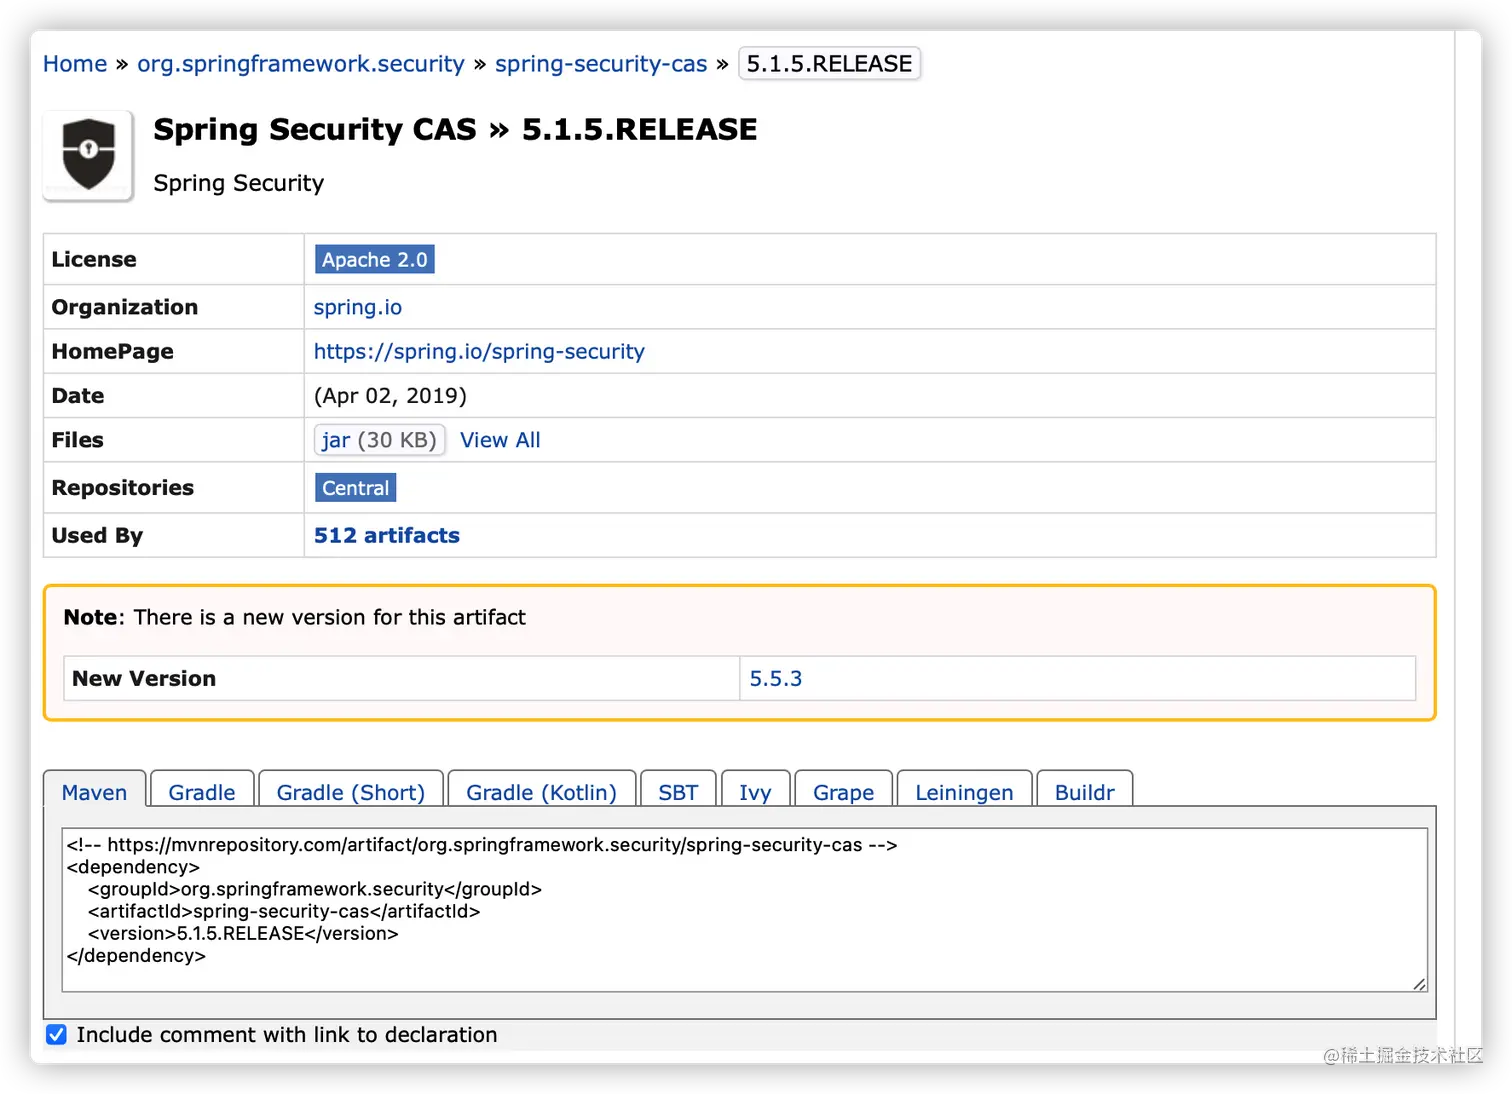
Task: Click the Apache 2.0 license badge
Action: 374,259
